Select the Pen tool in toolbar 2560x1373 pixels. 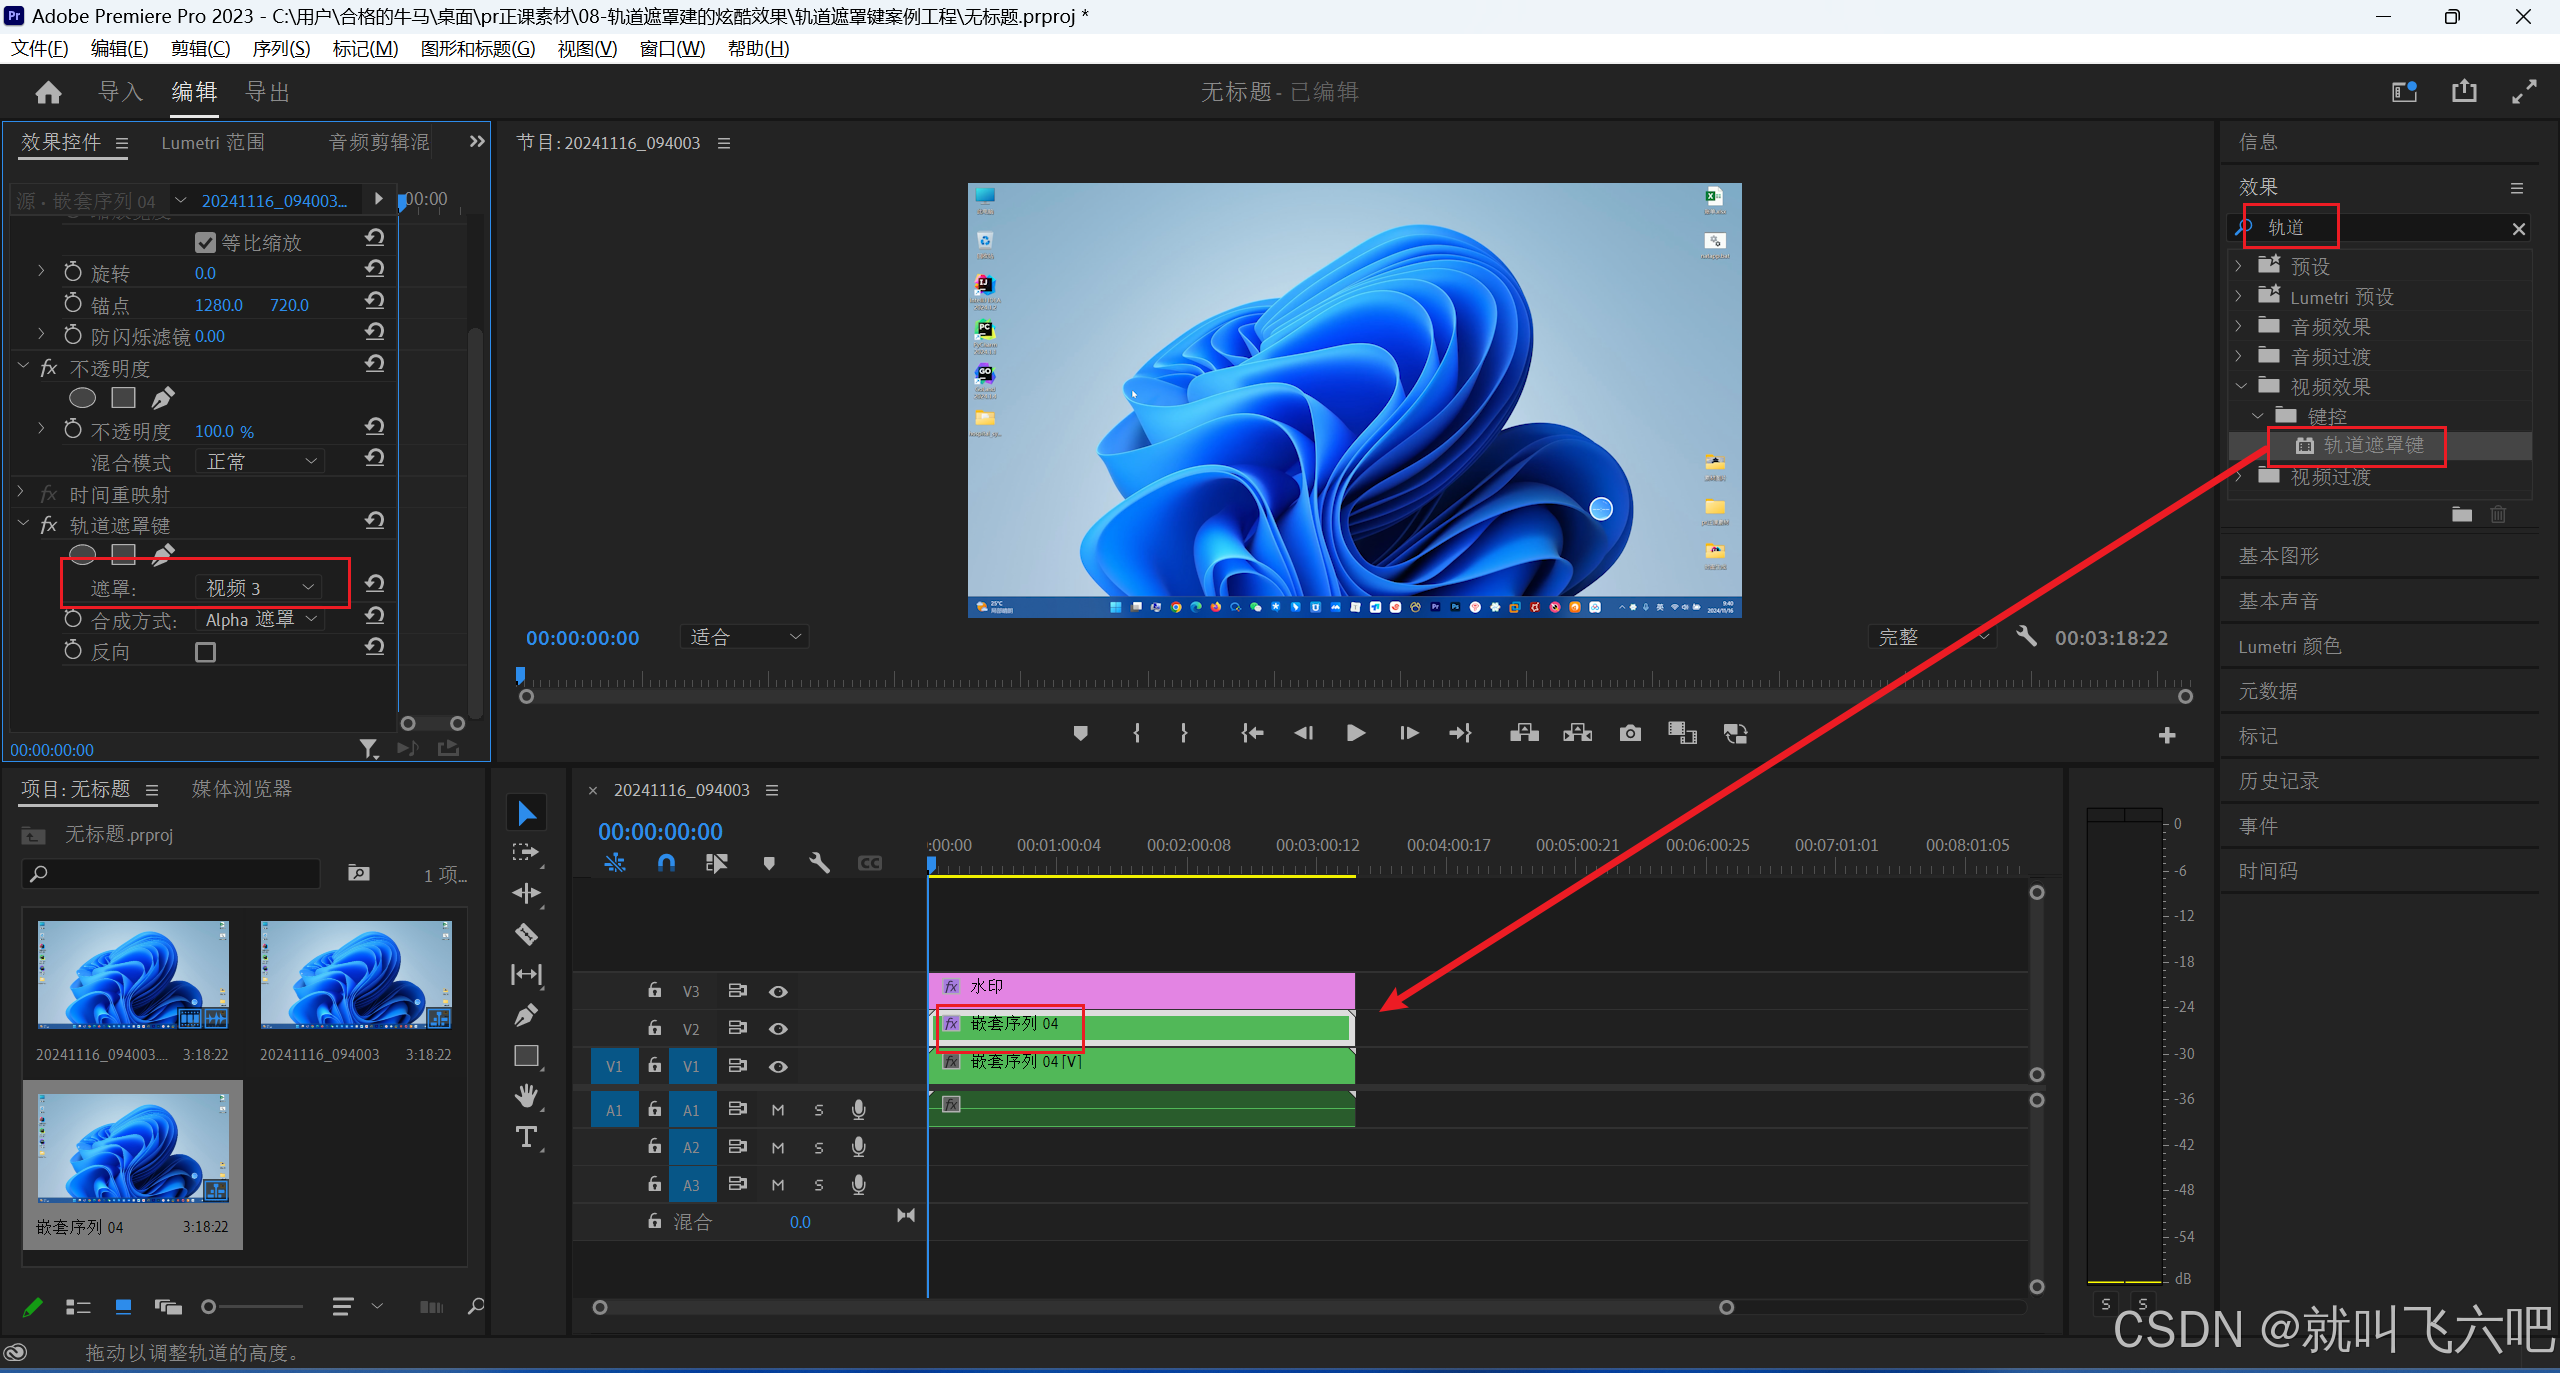(x=526, y=1015)
